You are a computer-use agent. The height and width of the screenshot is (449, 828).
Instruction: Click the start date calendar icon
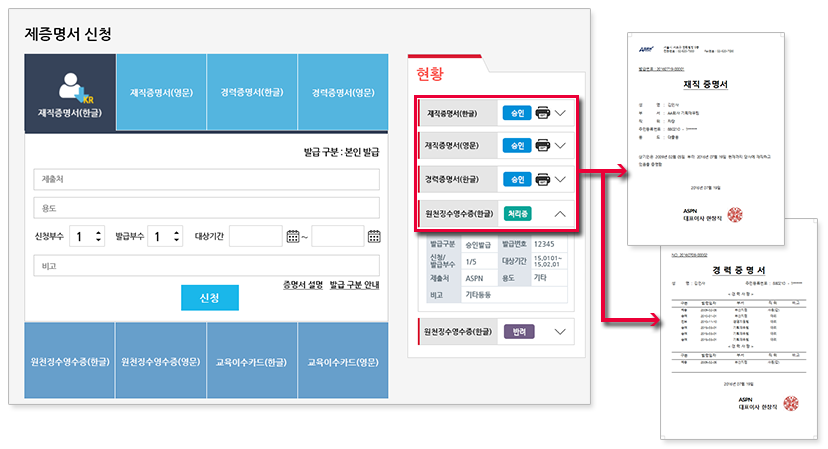pos(293,237)
